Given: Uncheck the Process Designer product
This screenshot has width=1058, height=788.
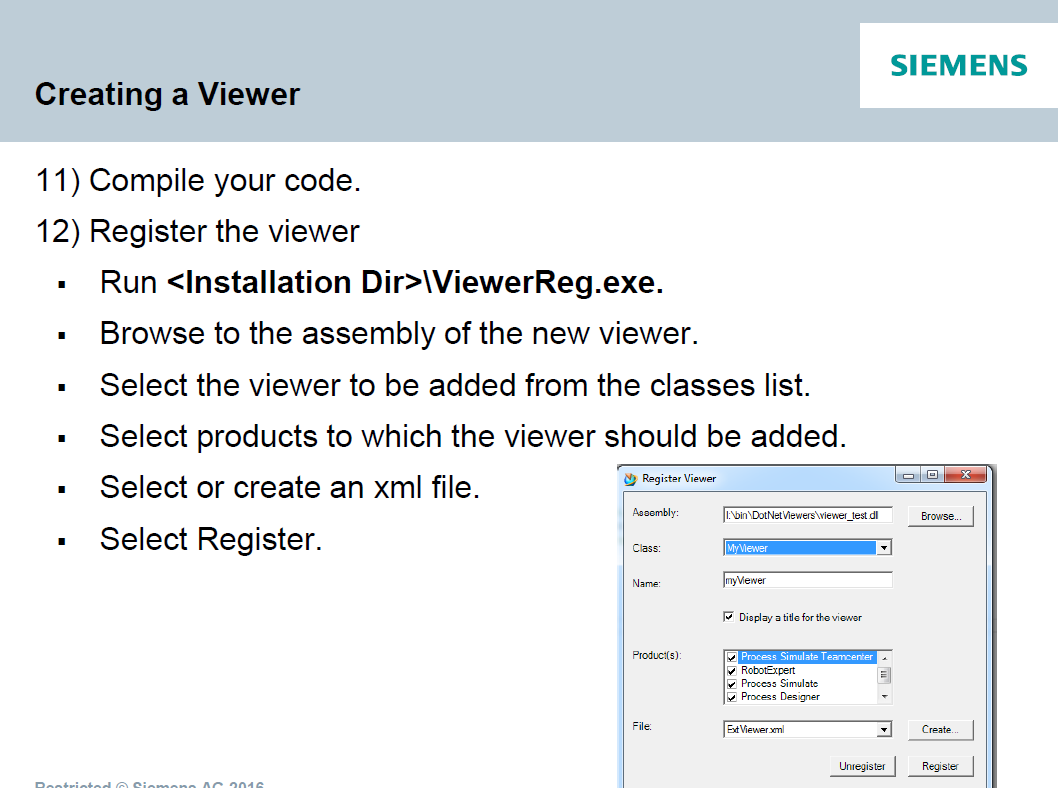Looking at the screenshot, I should tap(732, 697).
